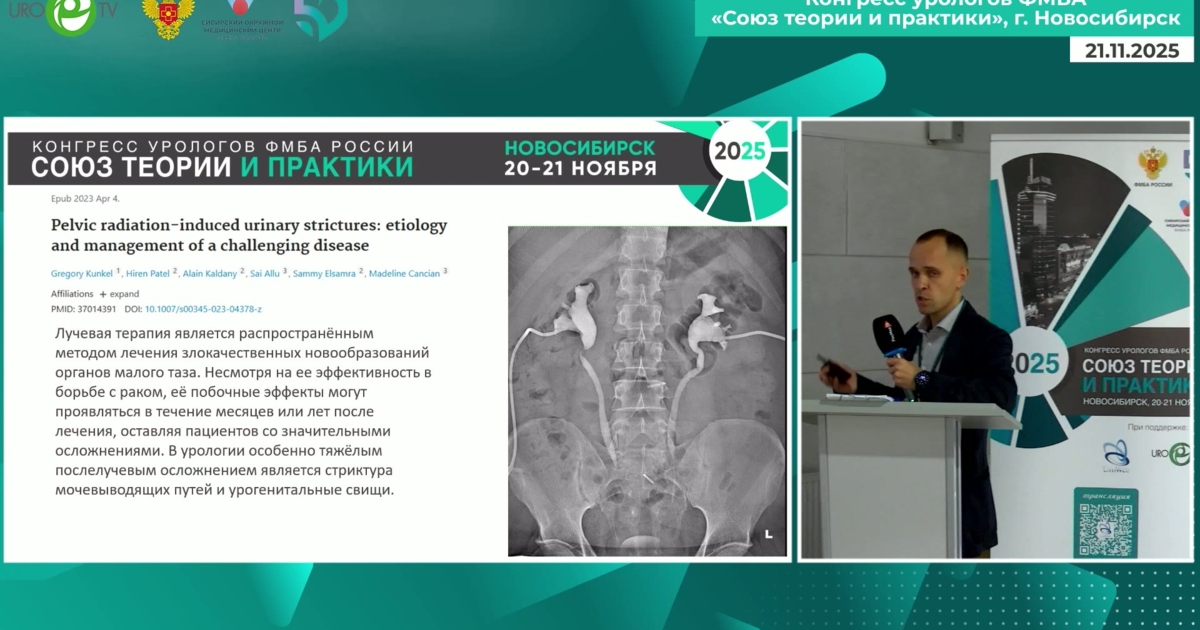The height and width of the screenshot is (630, 1200).
Task: Click the circular 2025 badge on the slide
Action: (737, 153)
